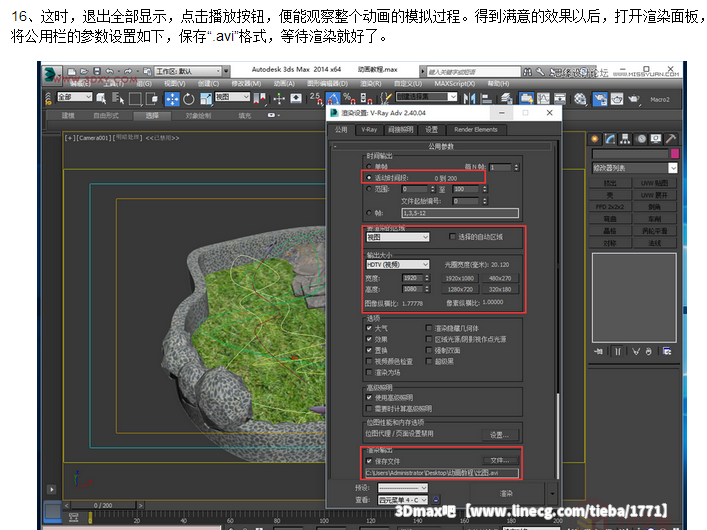The width and height of the screenshot is (707, 530).
Task: Select the Single frame radio button
Action: [369, 166]
